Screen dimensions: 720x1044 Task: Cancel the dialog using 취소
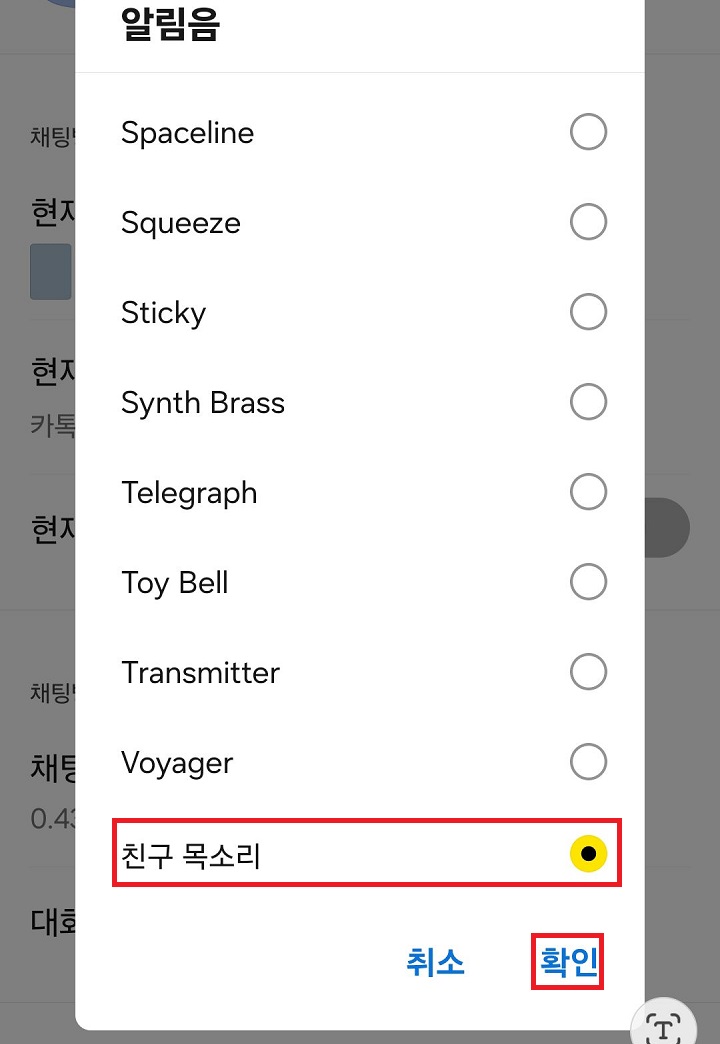[x=437, y=962]
